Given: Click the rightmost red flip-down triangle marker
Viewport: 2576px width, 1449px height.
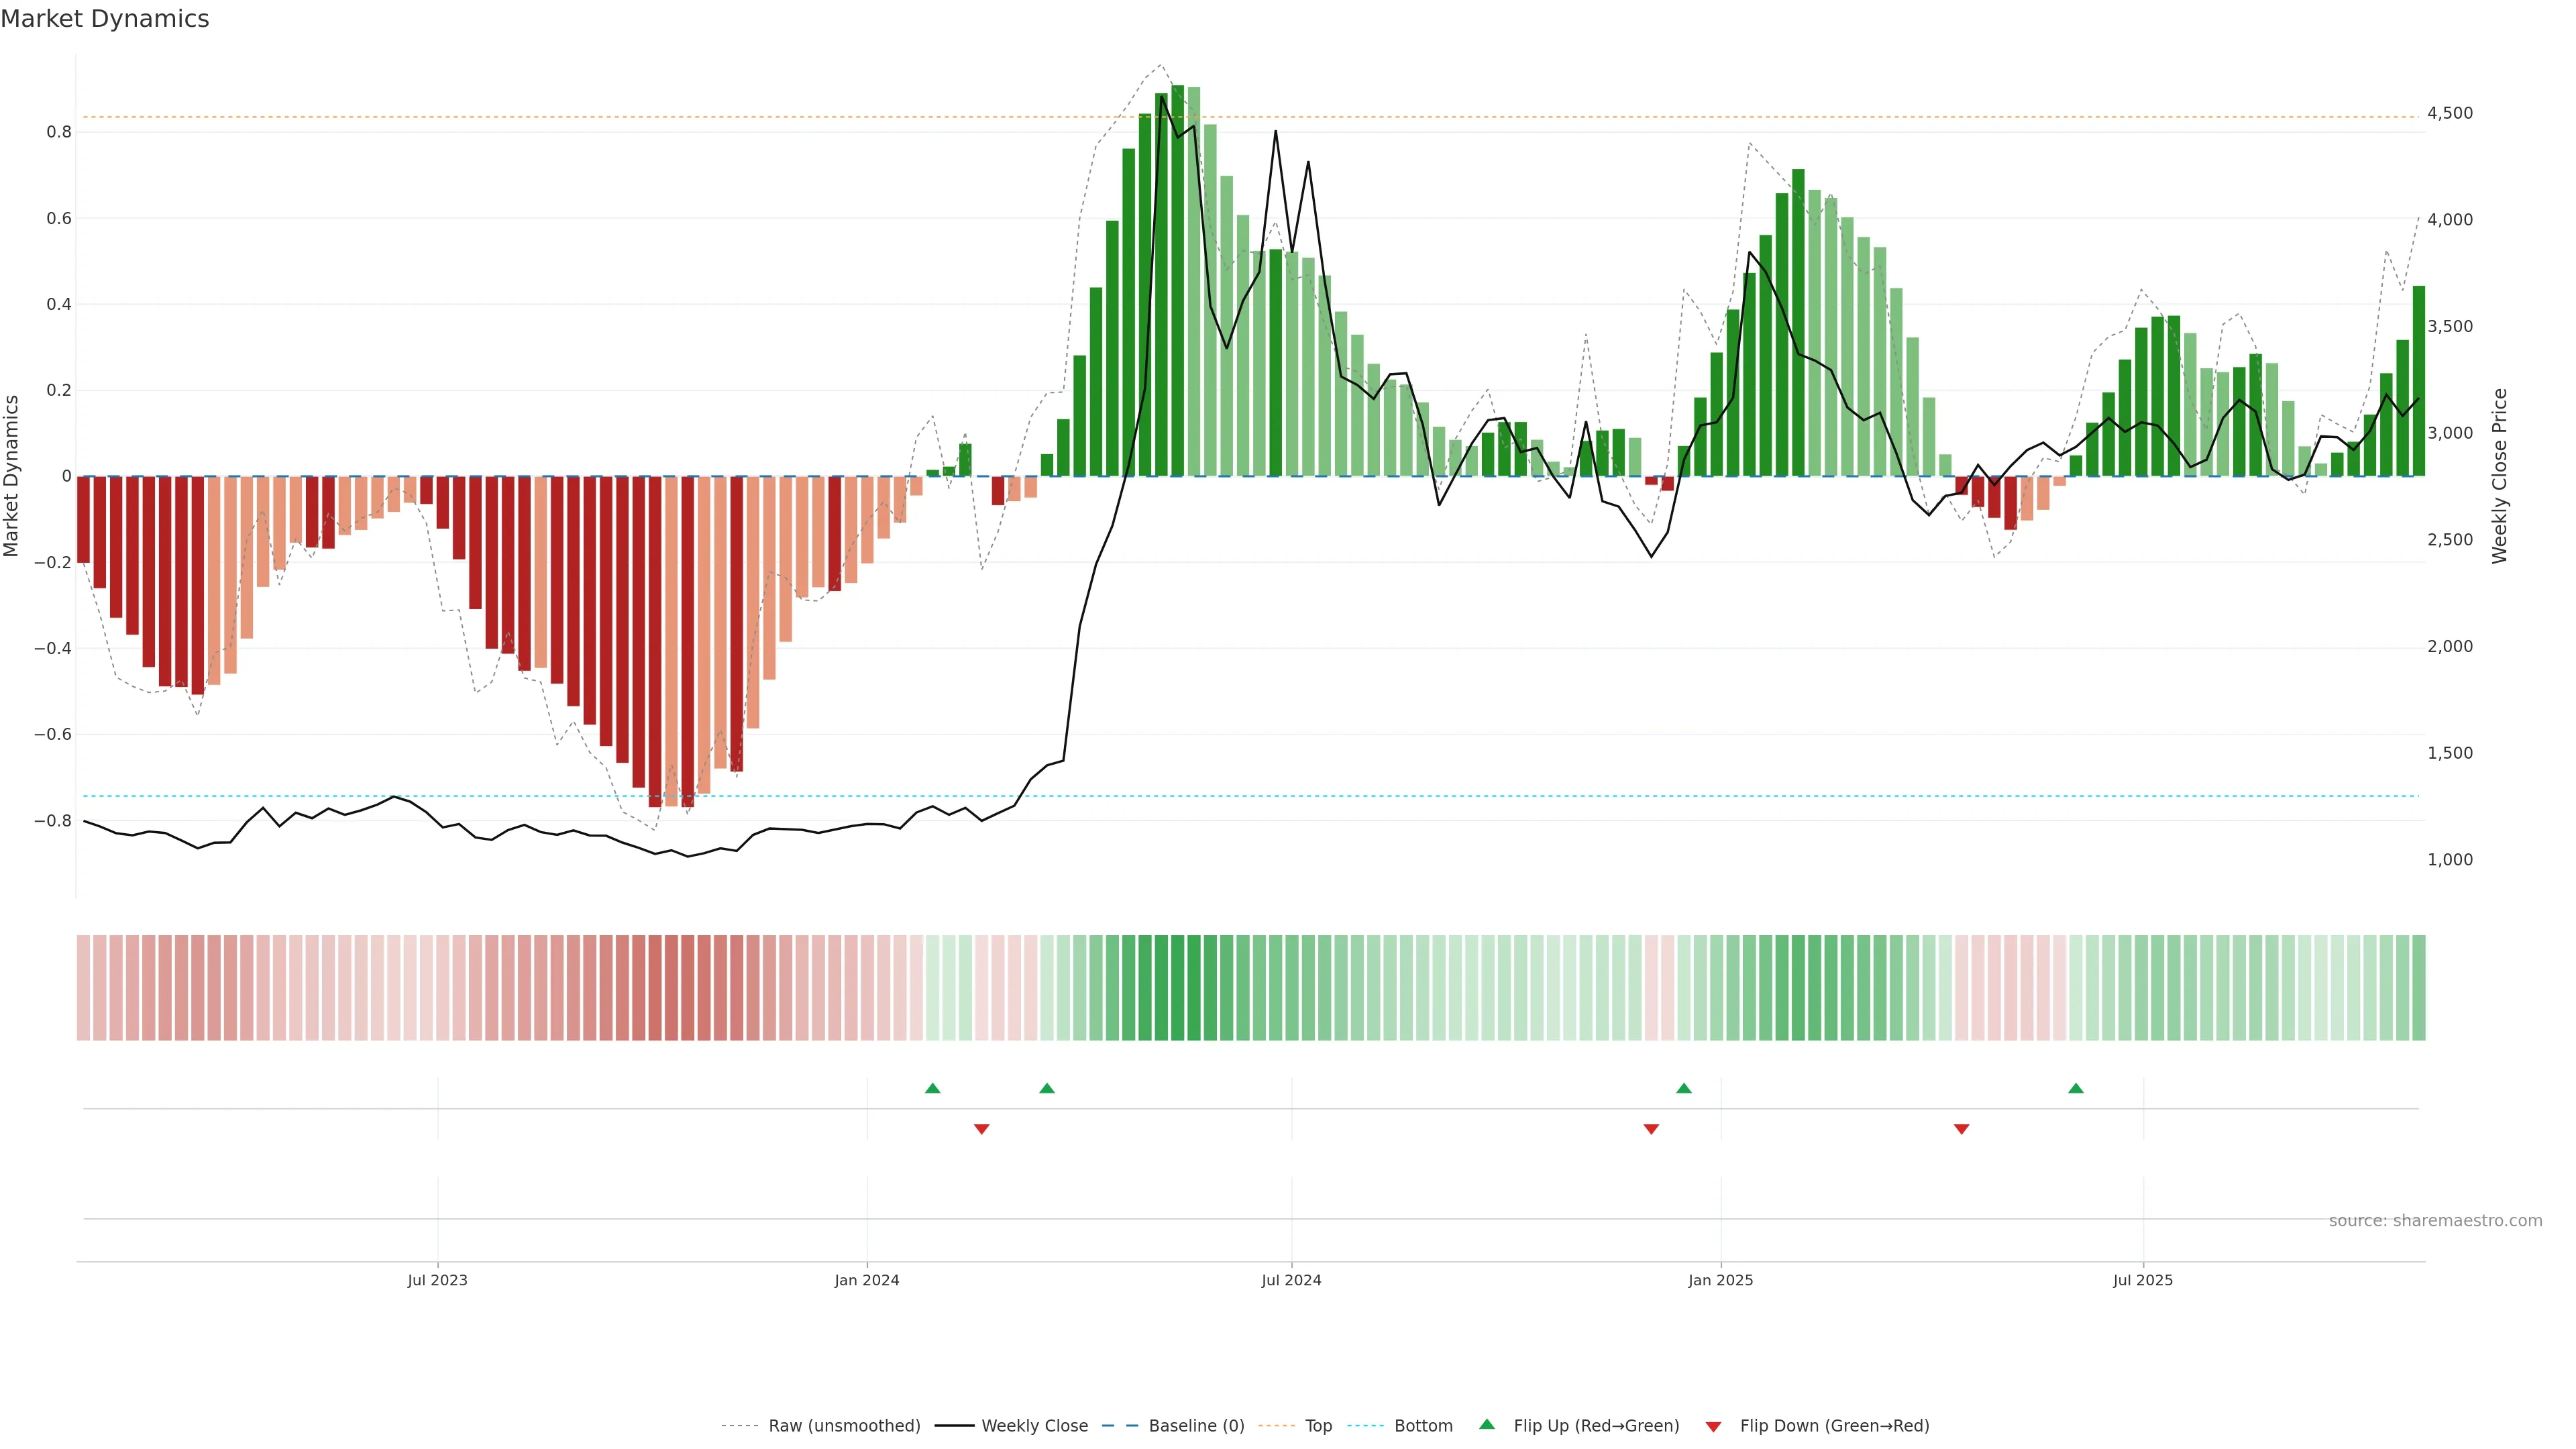Looking at the screenshot, I should coord(1961,1129).
